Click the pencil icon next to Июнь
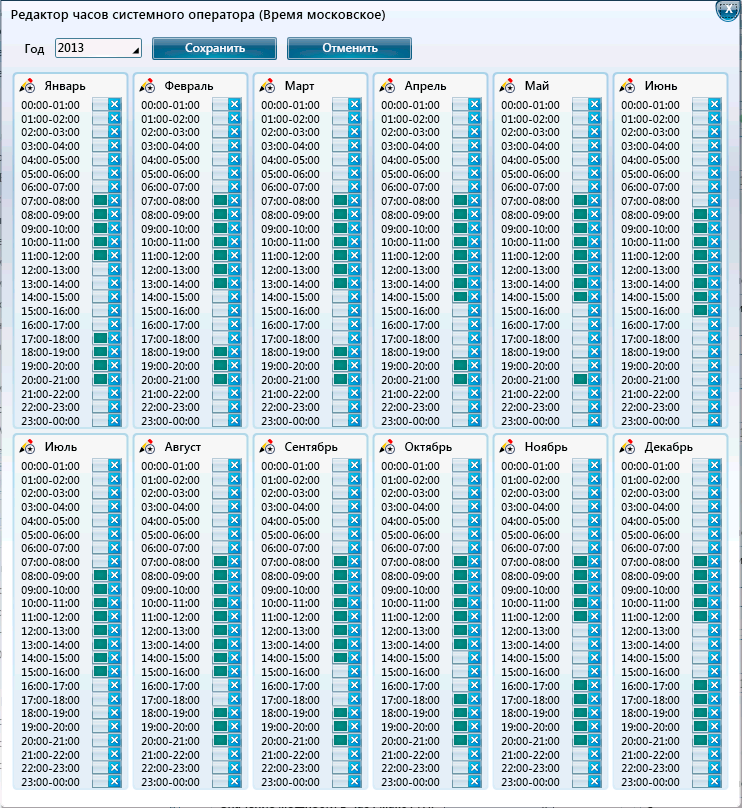Image resolution: width=742 pixels, height=808 pixels. (x=627, y=86)
